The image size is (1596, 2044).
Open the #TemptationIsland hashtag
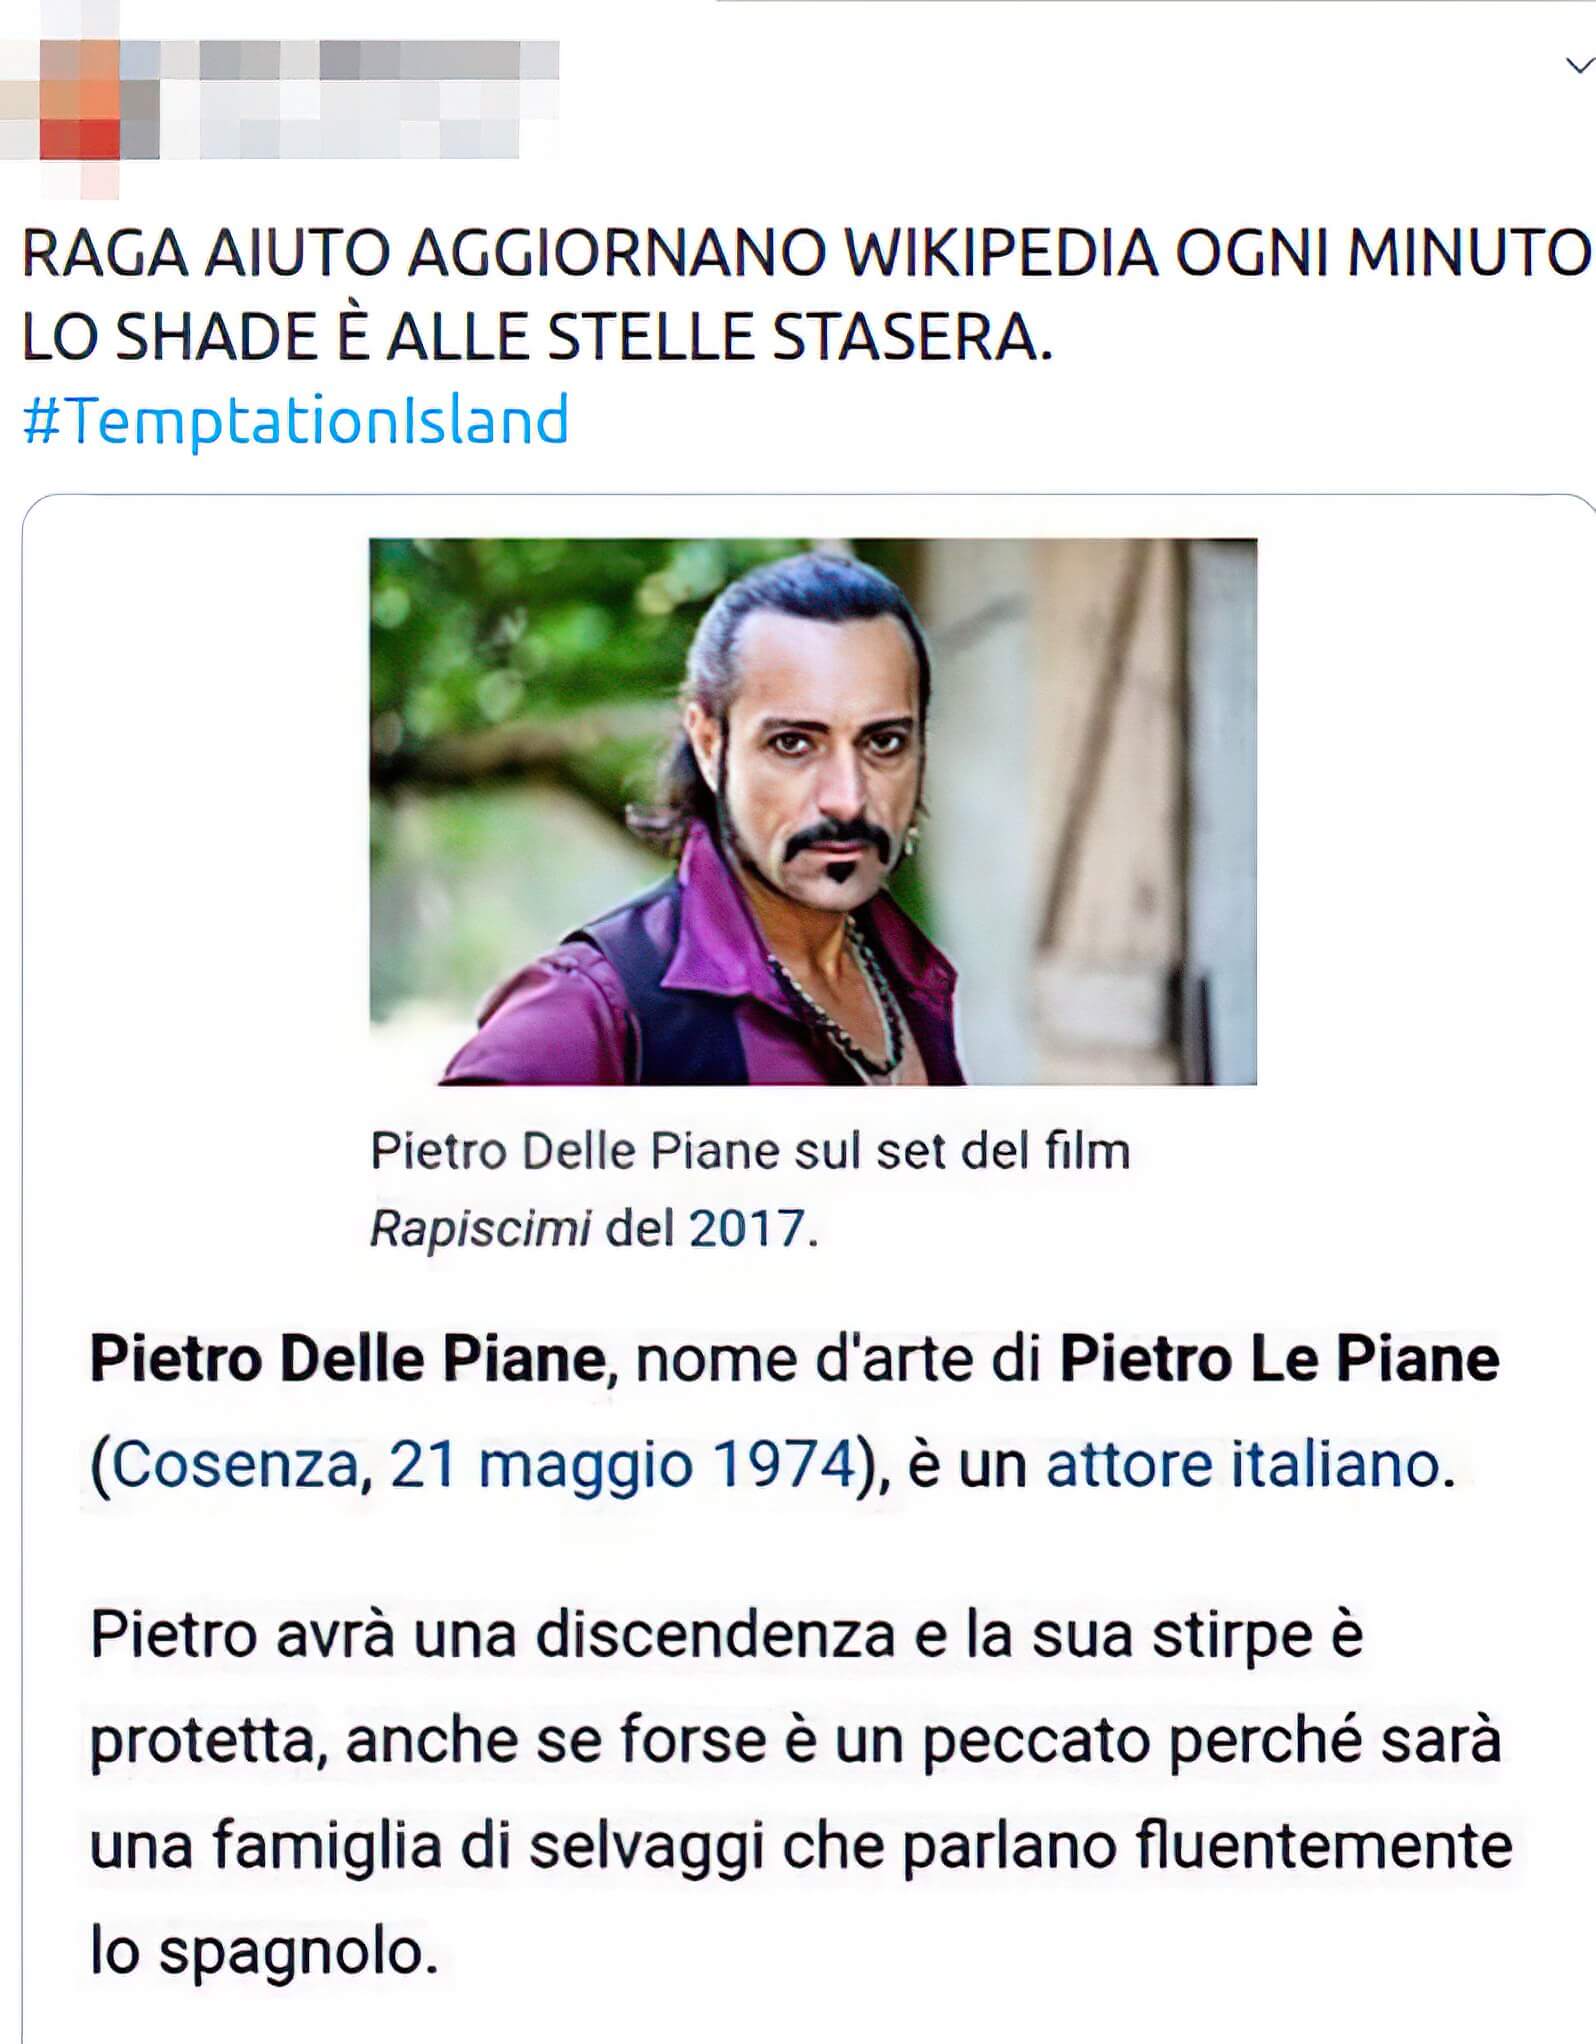[x=295, y=419]
